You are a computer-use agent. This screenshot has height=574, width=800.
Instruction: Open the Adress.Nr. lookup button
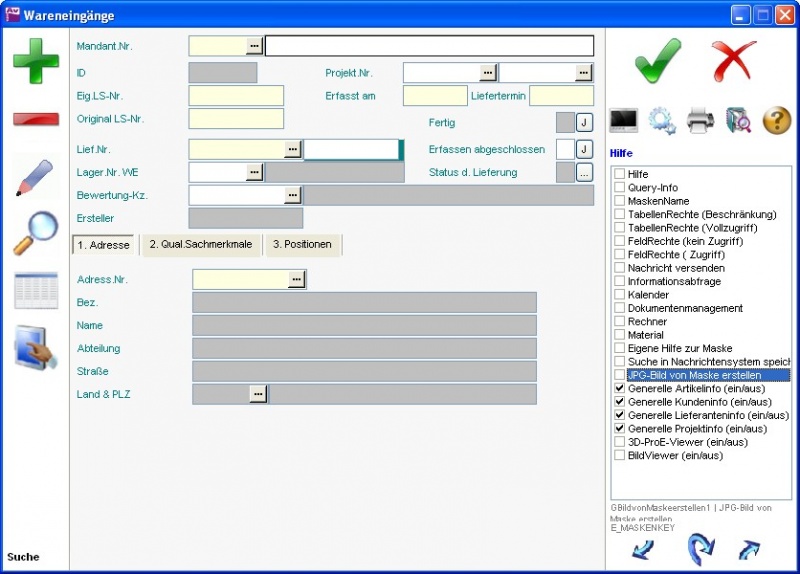(x=296, y=280)
